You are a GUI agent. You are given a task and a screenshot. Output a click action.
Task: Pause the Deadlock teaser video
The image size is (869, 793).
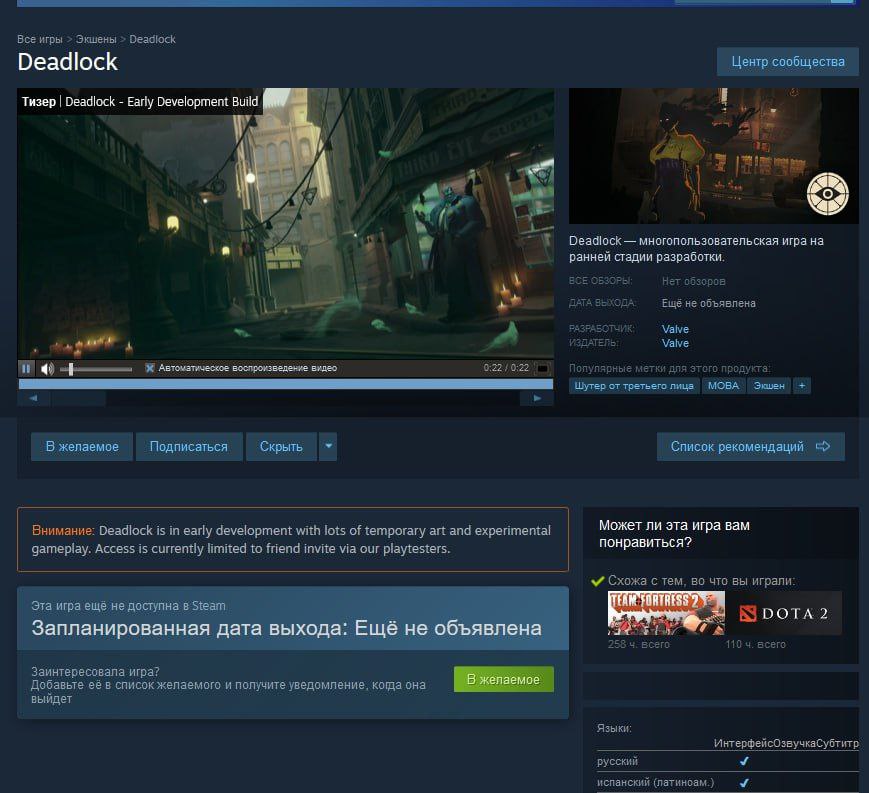(26, 369)
